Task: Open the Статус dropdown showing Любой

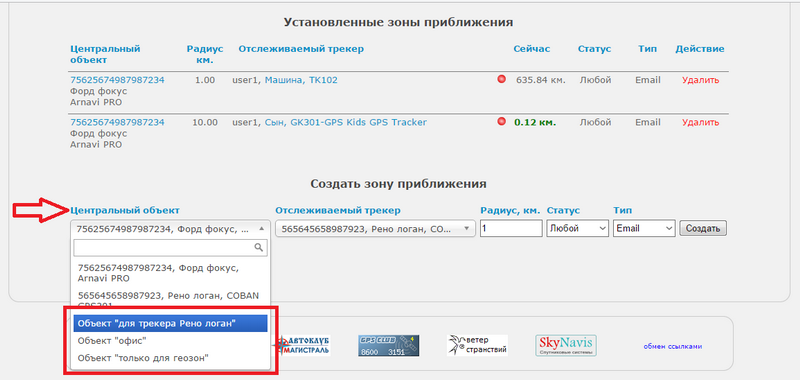Action: click(578, 229)
